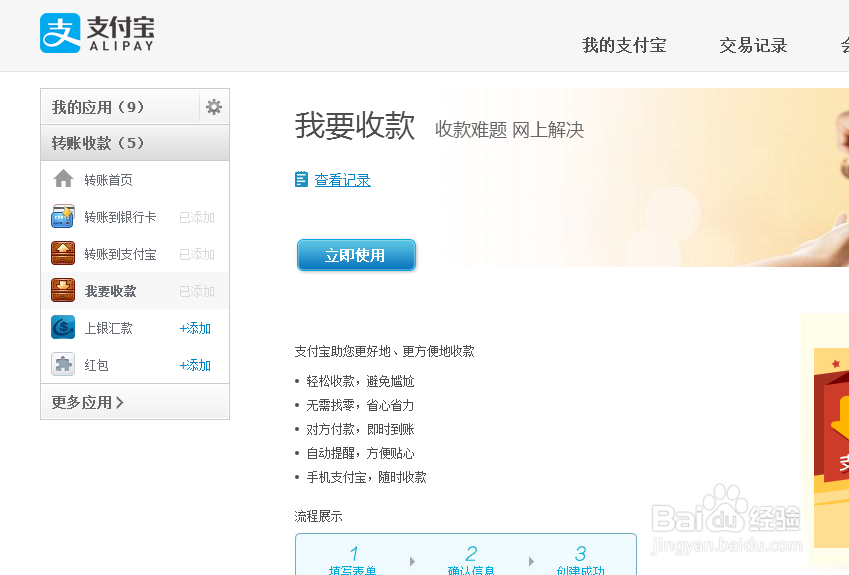The height and width of the screenshot is (575, 849).
Task: Click the 流程展示 label
Action: click(318, 517)
